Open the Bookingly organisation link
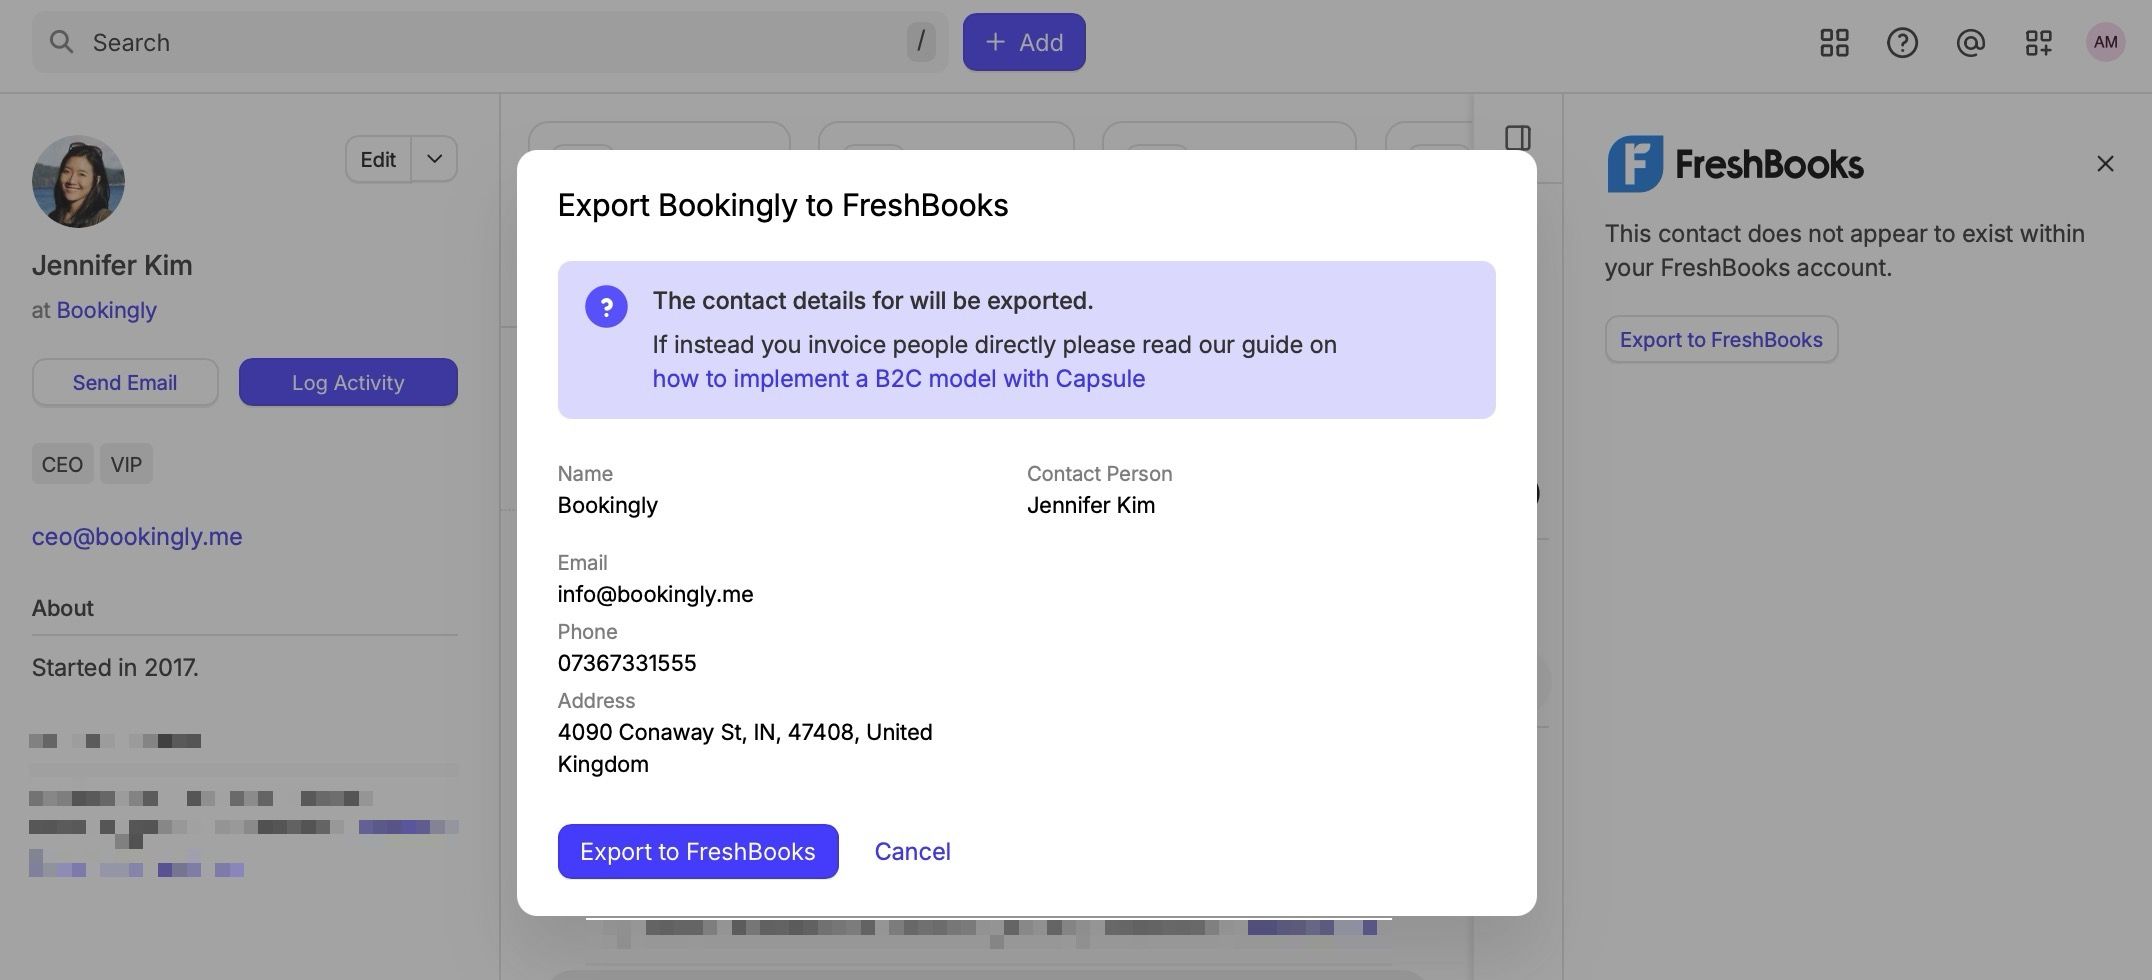Screen dimensions: 2152x980 coord(106,310)
